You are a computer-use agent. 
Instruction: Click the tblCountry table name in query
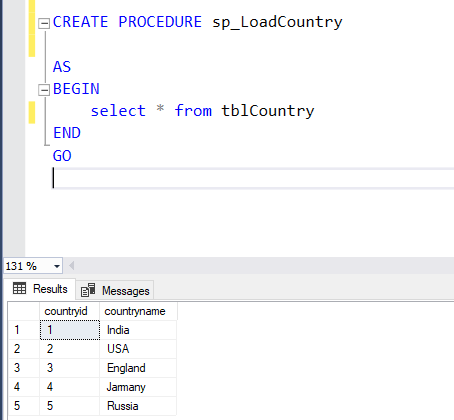pos(268,111)
